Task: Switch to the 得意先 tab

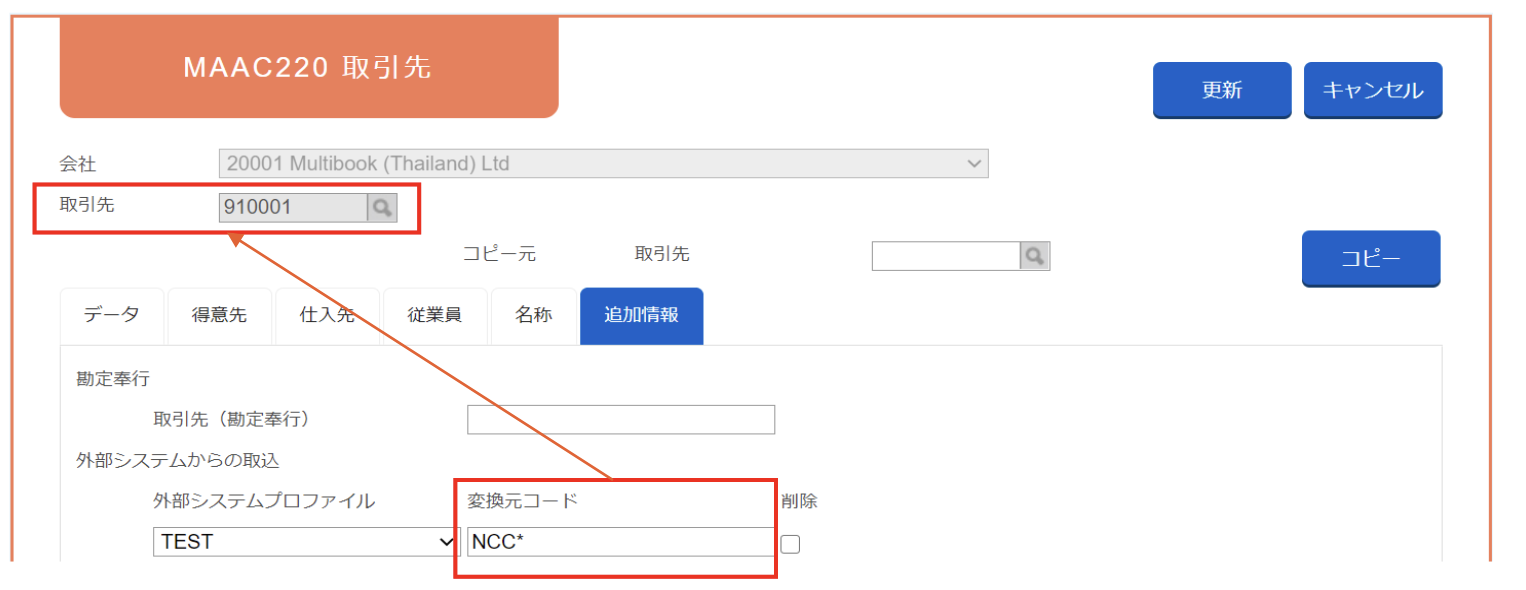Action: (x=219, y=315)
